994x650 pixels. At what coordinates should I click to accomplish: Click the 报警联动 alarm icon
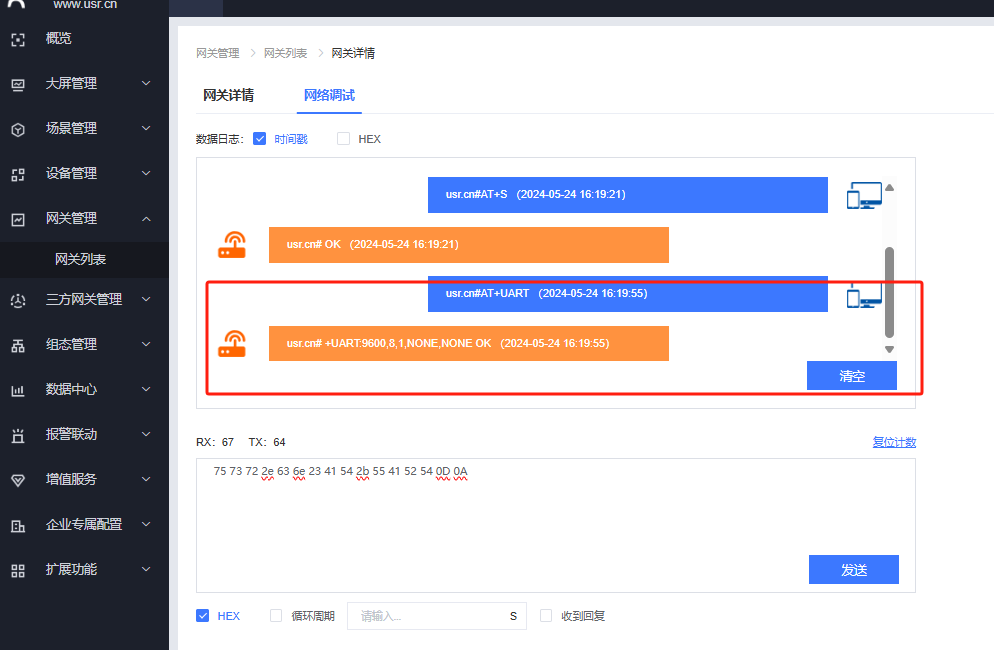tap(17, 435)
